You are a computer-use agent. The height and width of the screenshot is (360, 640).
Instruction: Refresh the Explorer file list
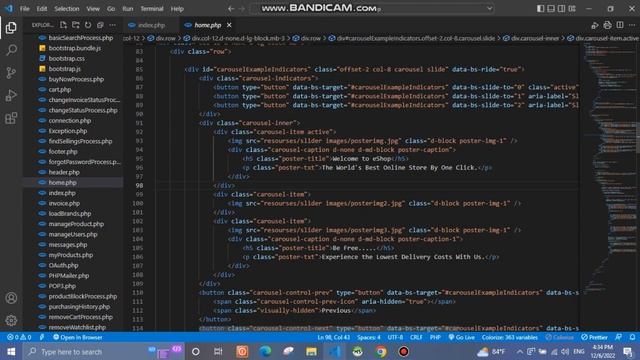(88, 25)
